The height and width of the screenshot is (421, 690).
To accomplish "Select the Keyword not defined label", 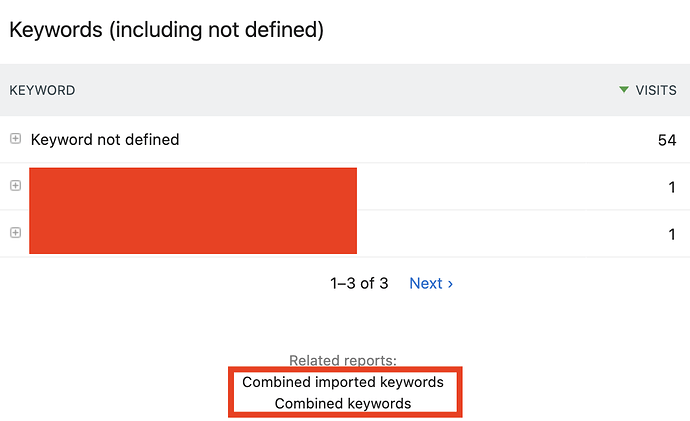I will (105, 139).
